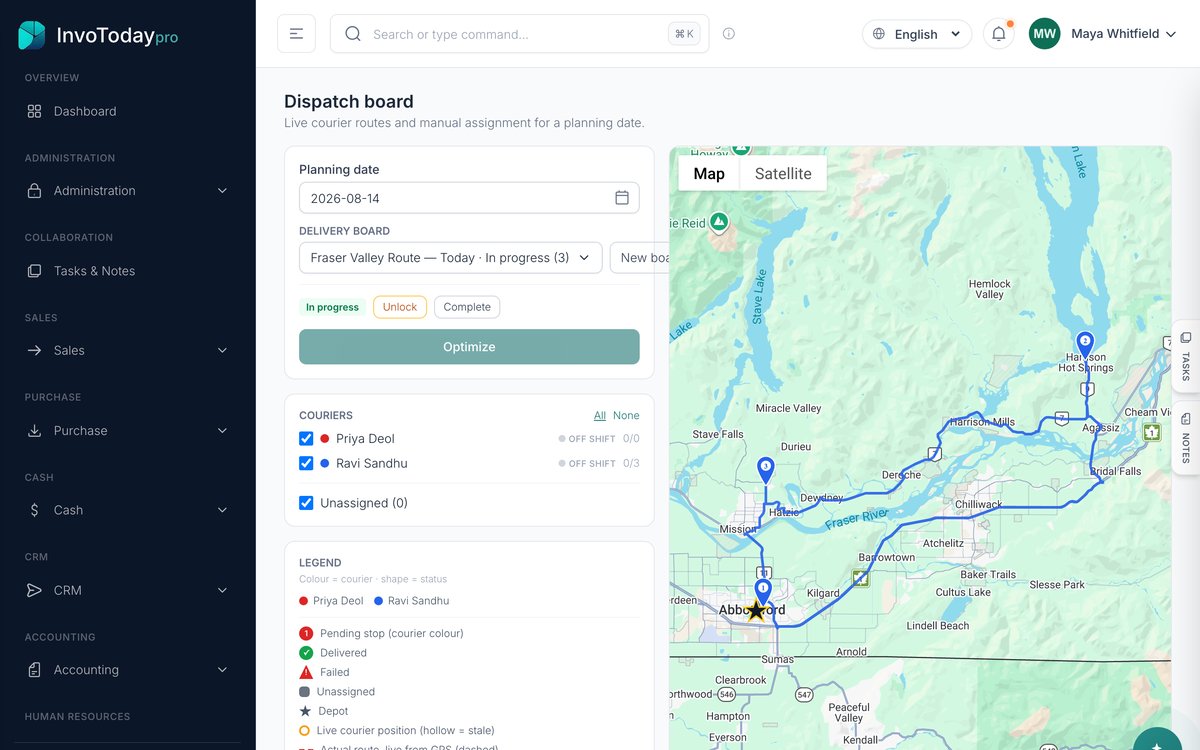The width and height of the screenshot is (1200, 750).
Task: Click the InvoToday pro logo icon
Action: (32, 35)
